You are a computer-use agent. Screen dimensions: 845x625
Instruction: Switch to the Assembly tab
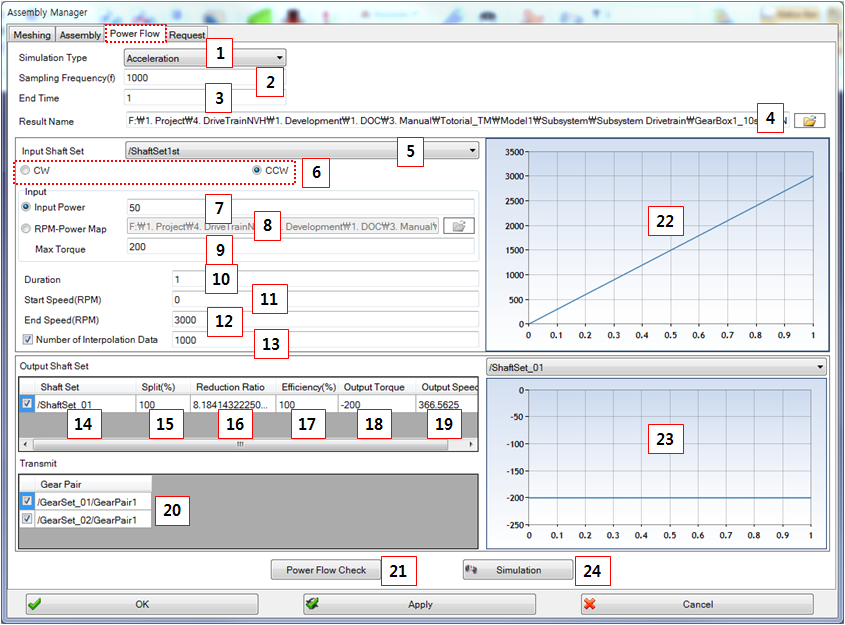click(x=79, y=34)
